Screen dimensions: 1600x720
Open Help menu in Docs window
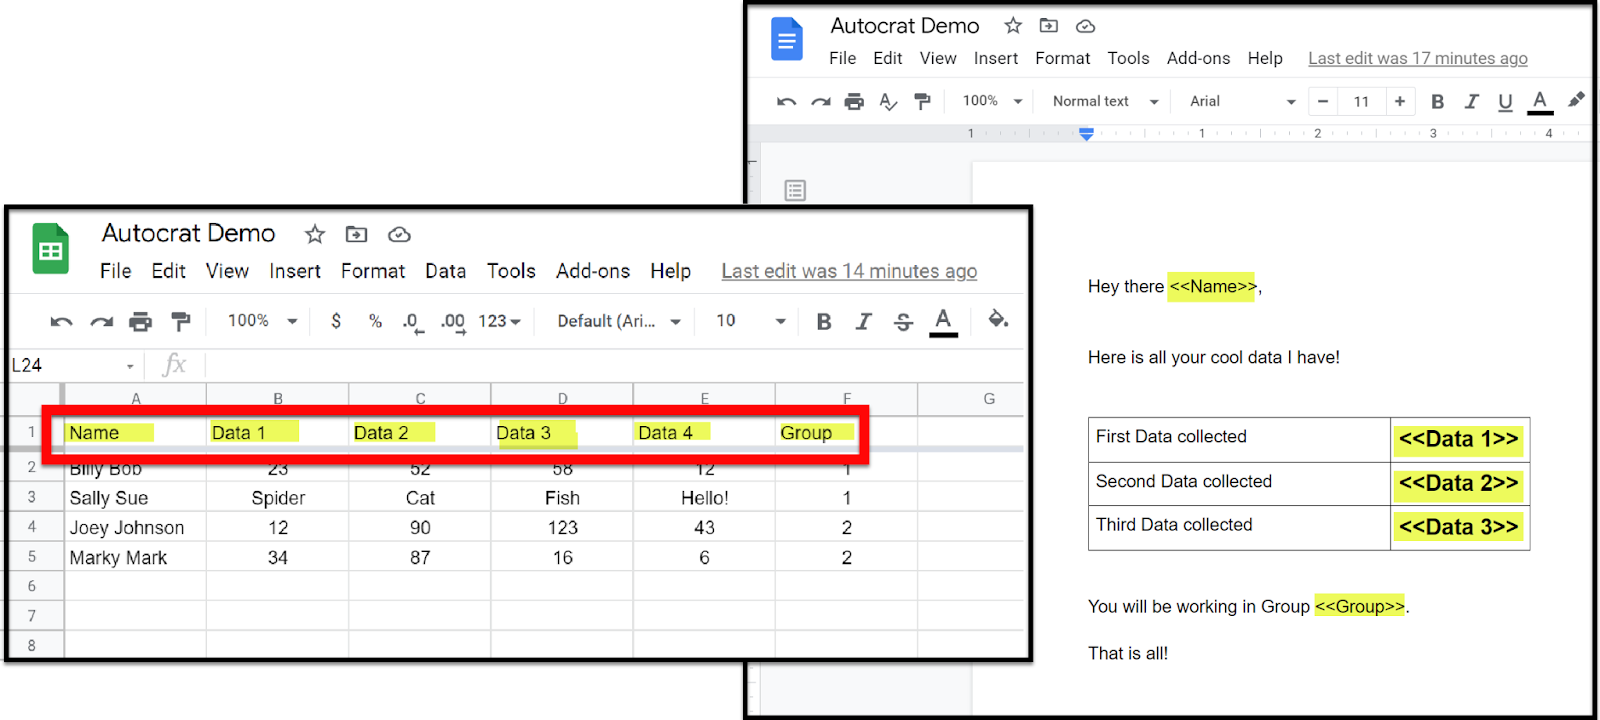point(1265,58)
